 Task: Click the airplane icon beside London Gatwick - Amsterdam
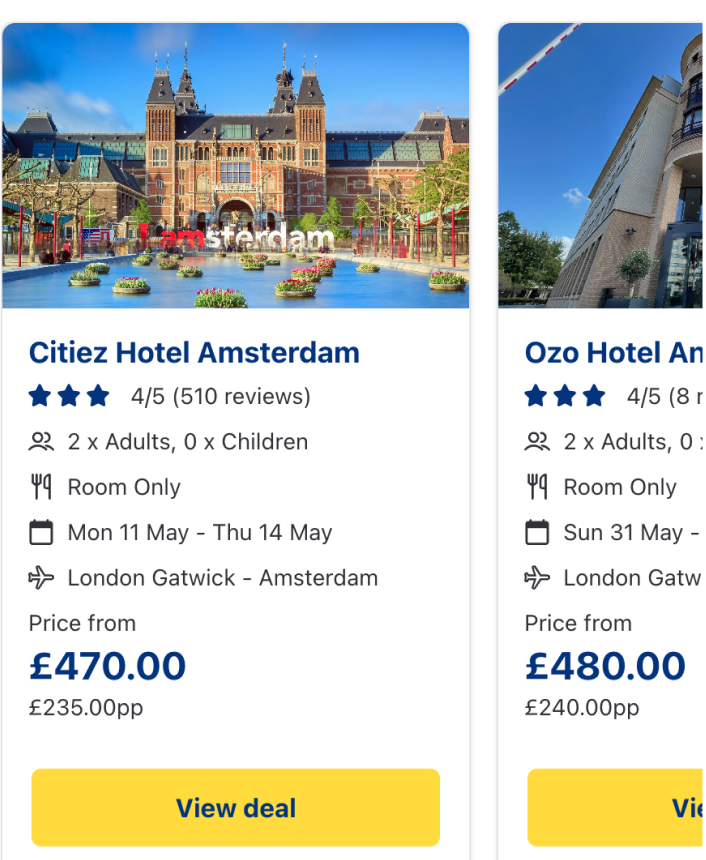coord(41,578)
